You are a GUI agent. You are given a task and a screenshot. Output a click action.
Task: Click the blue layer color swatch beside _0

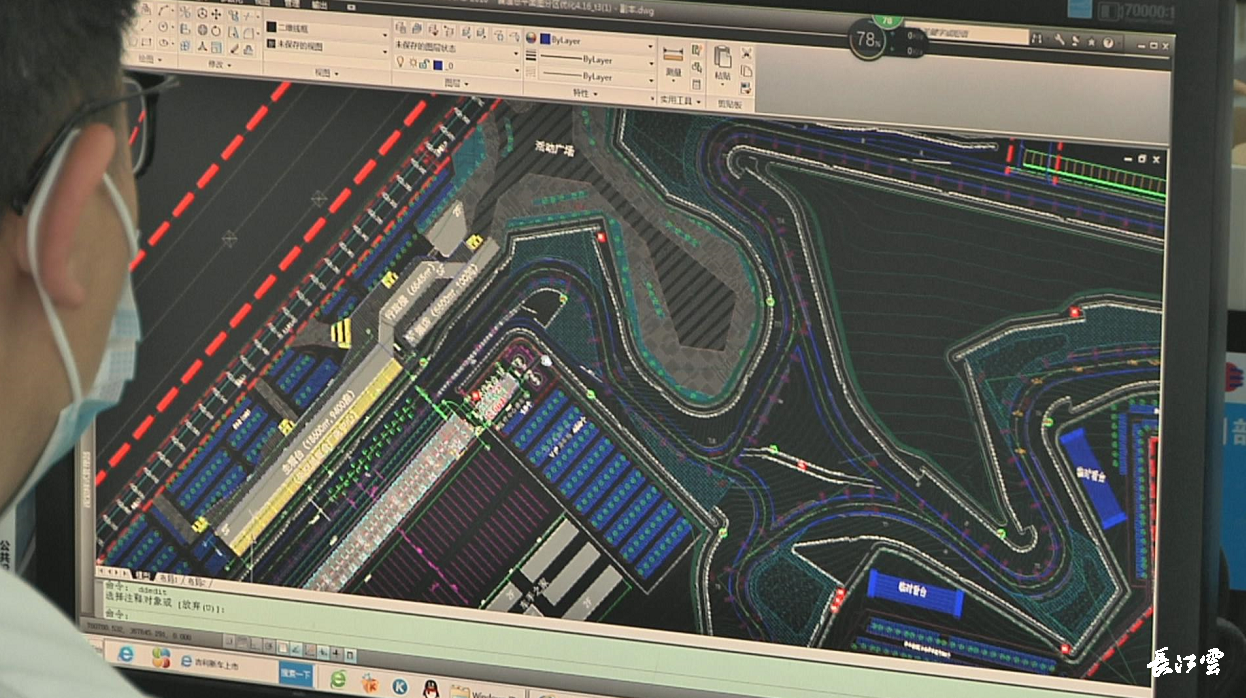click(x=438, y=66)
